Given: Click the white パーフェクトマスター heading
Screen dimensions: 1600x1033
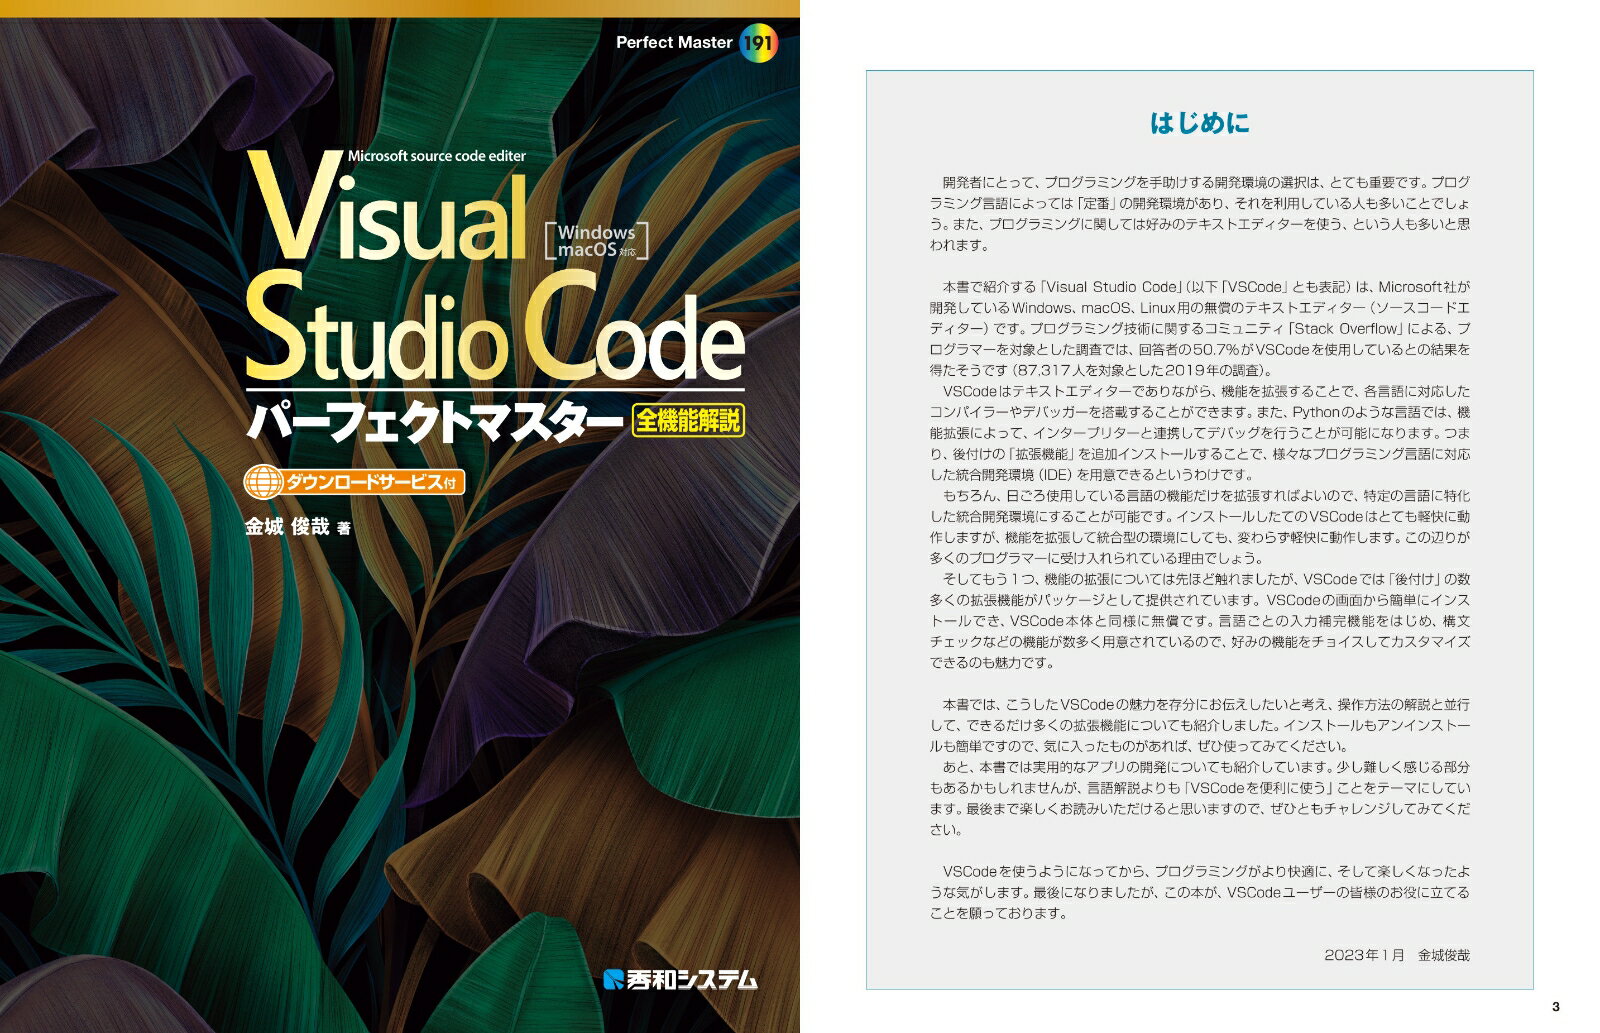Looking at the screenshot, I should (434, 422).
